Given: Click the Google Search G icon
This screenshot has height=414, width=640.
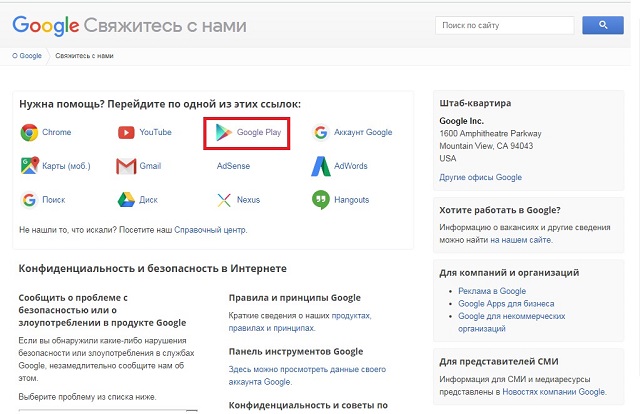Looking at the screenshot, I should (x=29, y=200).
